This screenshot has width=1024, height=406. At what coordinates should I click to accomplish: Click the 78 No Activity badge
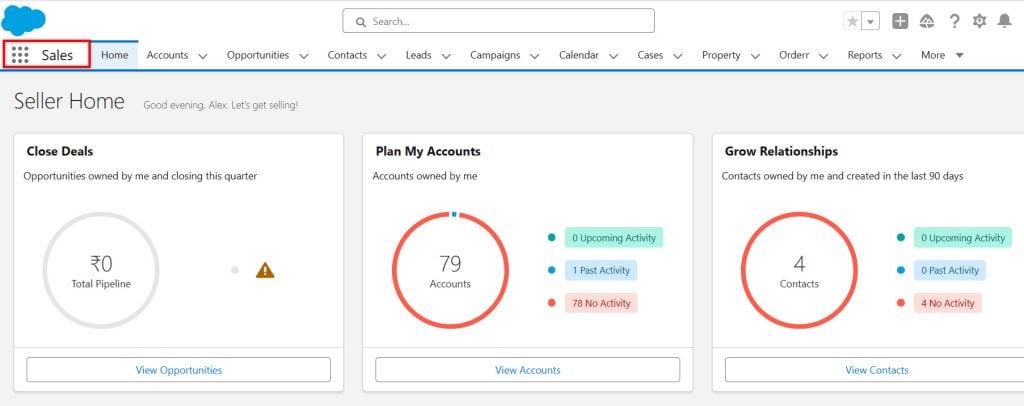[601, 303]
